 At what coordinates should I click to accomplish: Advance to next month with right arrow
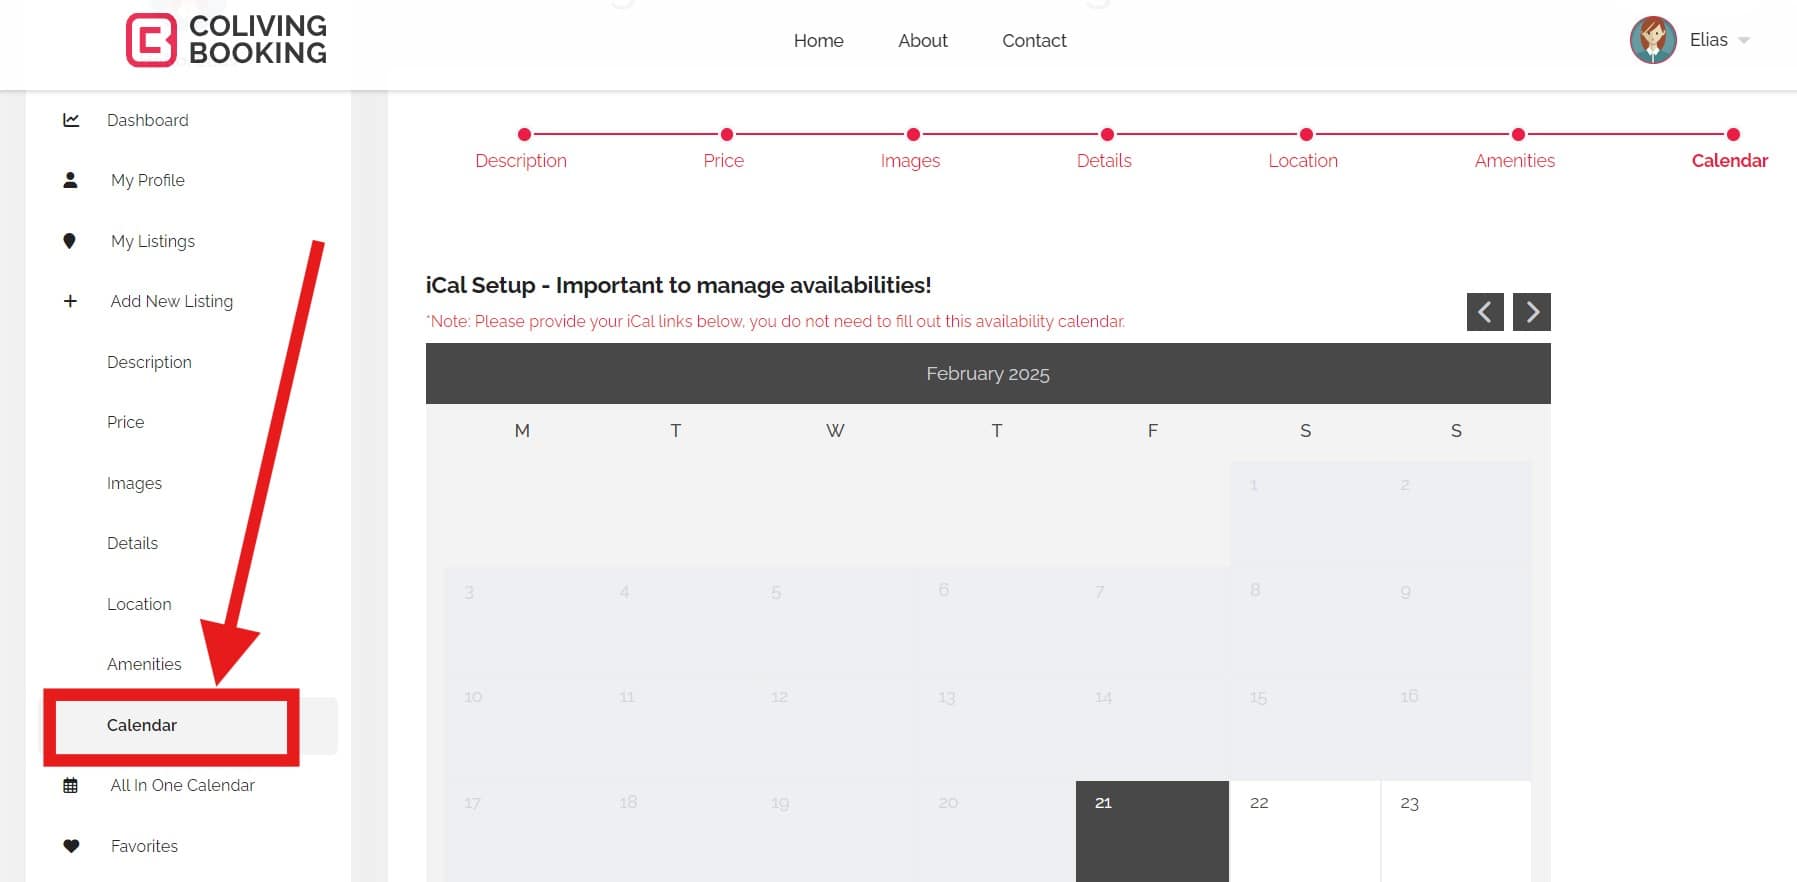[1531, 312]
